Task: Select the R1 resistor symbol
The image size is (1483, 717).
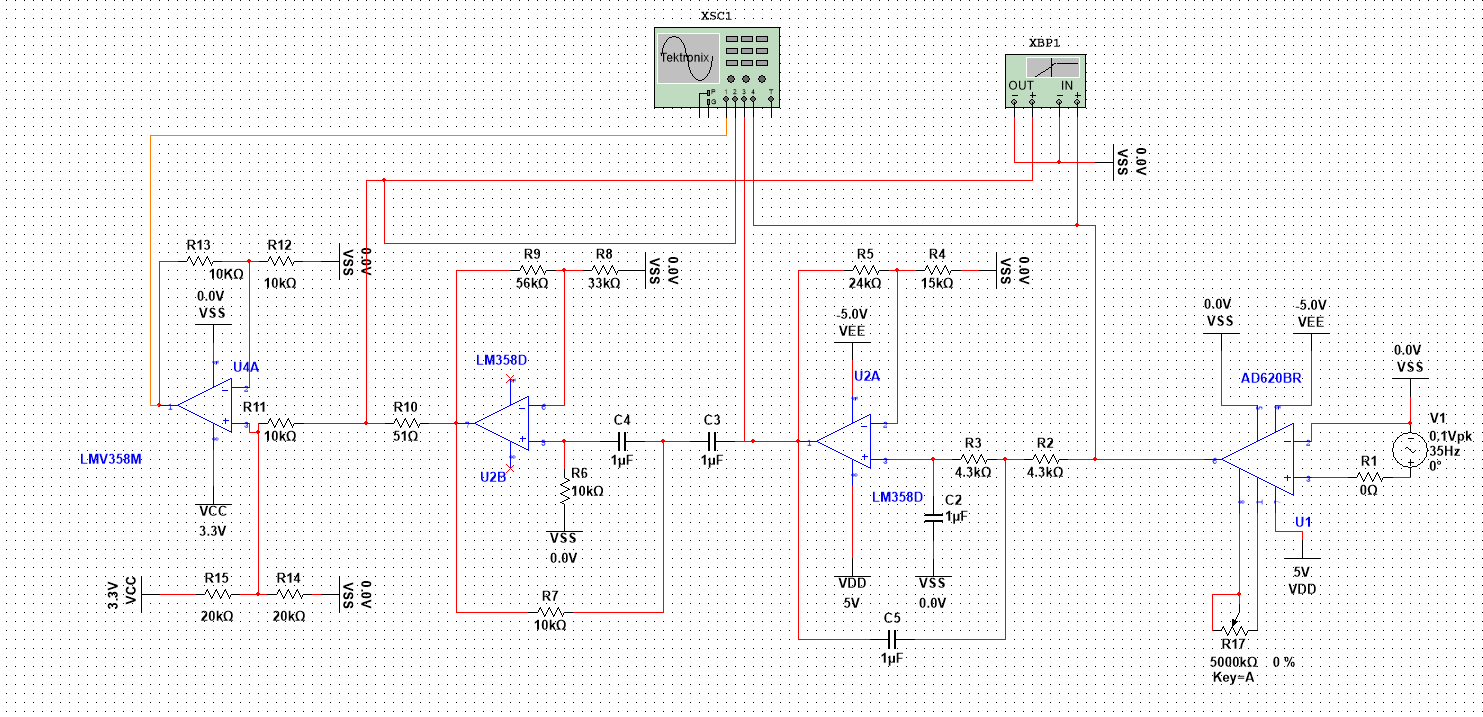Action: tap(1368, 477)
